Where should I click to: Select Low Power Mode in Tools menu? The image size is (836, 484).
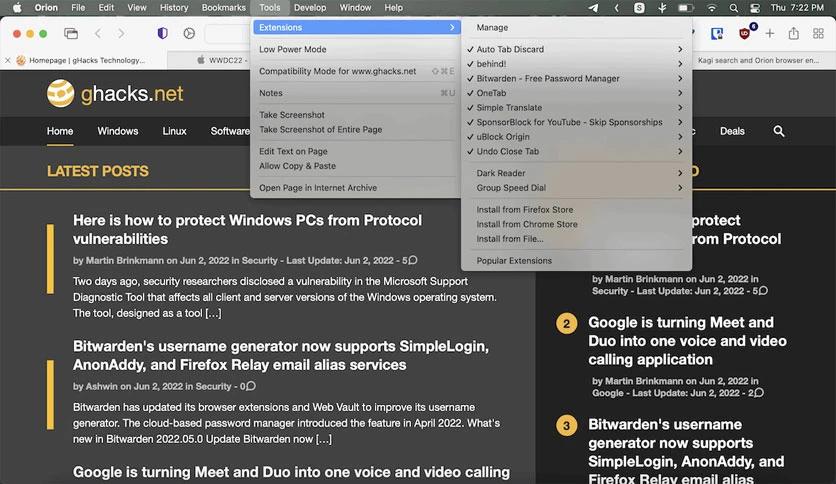point(356,49)
